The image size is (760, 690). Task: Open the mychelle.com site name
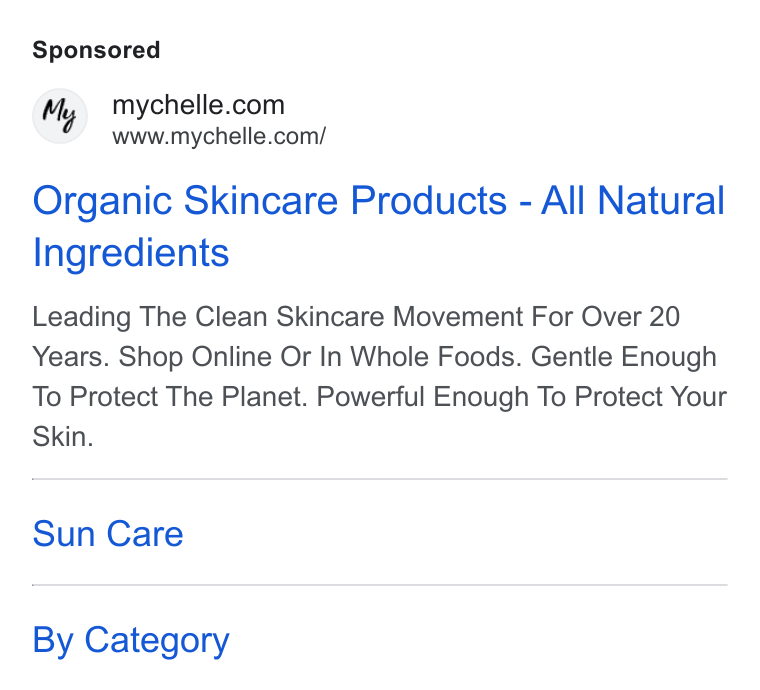click(198, 105)
